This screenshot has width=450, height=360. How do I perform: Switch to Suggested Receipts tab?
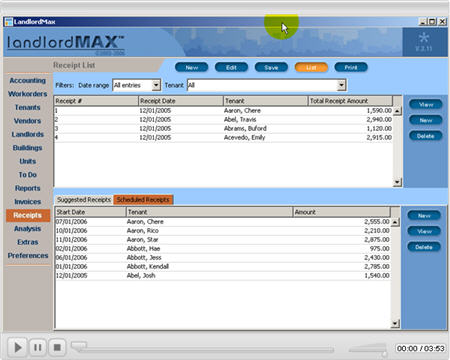pyautogui.click(x=84, y=200)
